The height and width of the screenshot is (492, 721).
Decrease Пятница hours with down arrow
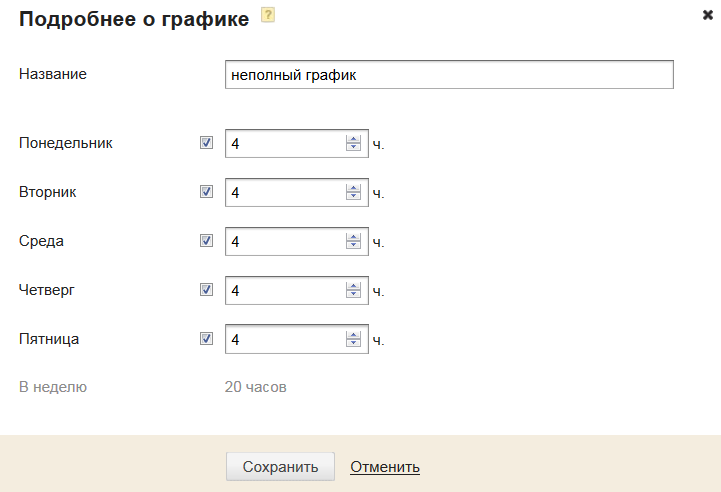coord(352,344)
